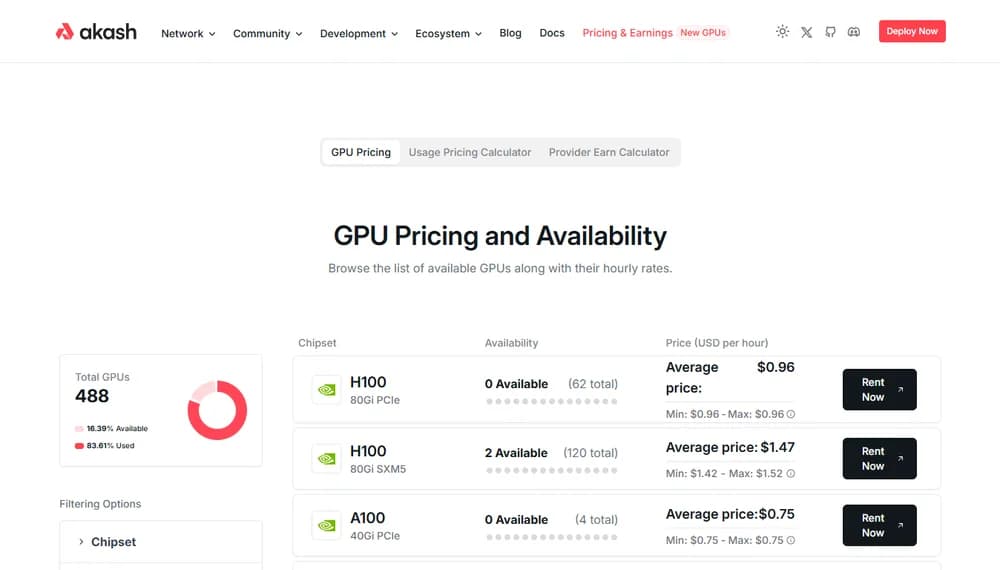The width and height of the screenshot is (1000, 570).
Task: Open the Discord icon link
Action: [854, 32]
